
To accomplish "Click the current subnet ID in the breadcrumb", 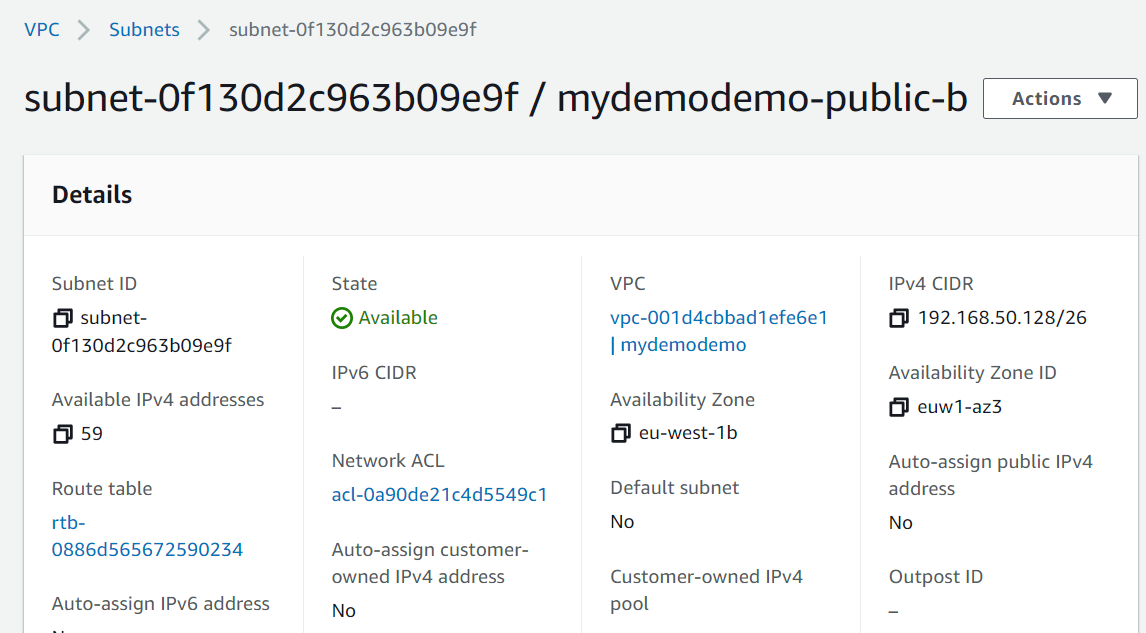I will [x=353, y=30].
